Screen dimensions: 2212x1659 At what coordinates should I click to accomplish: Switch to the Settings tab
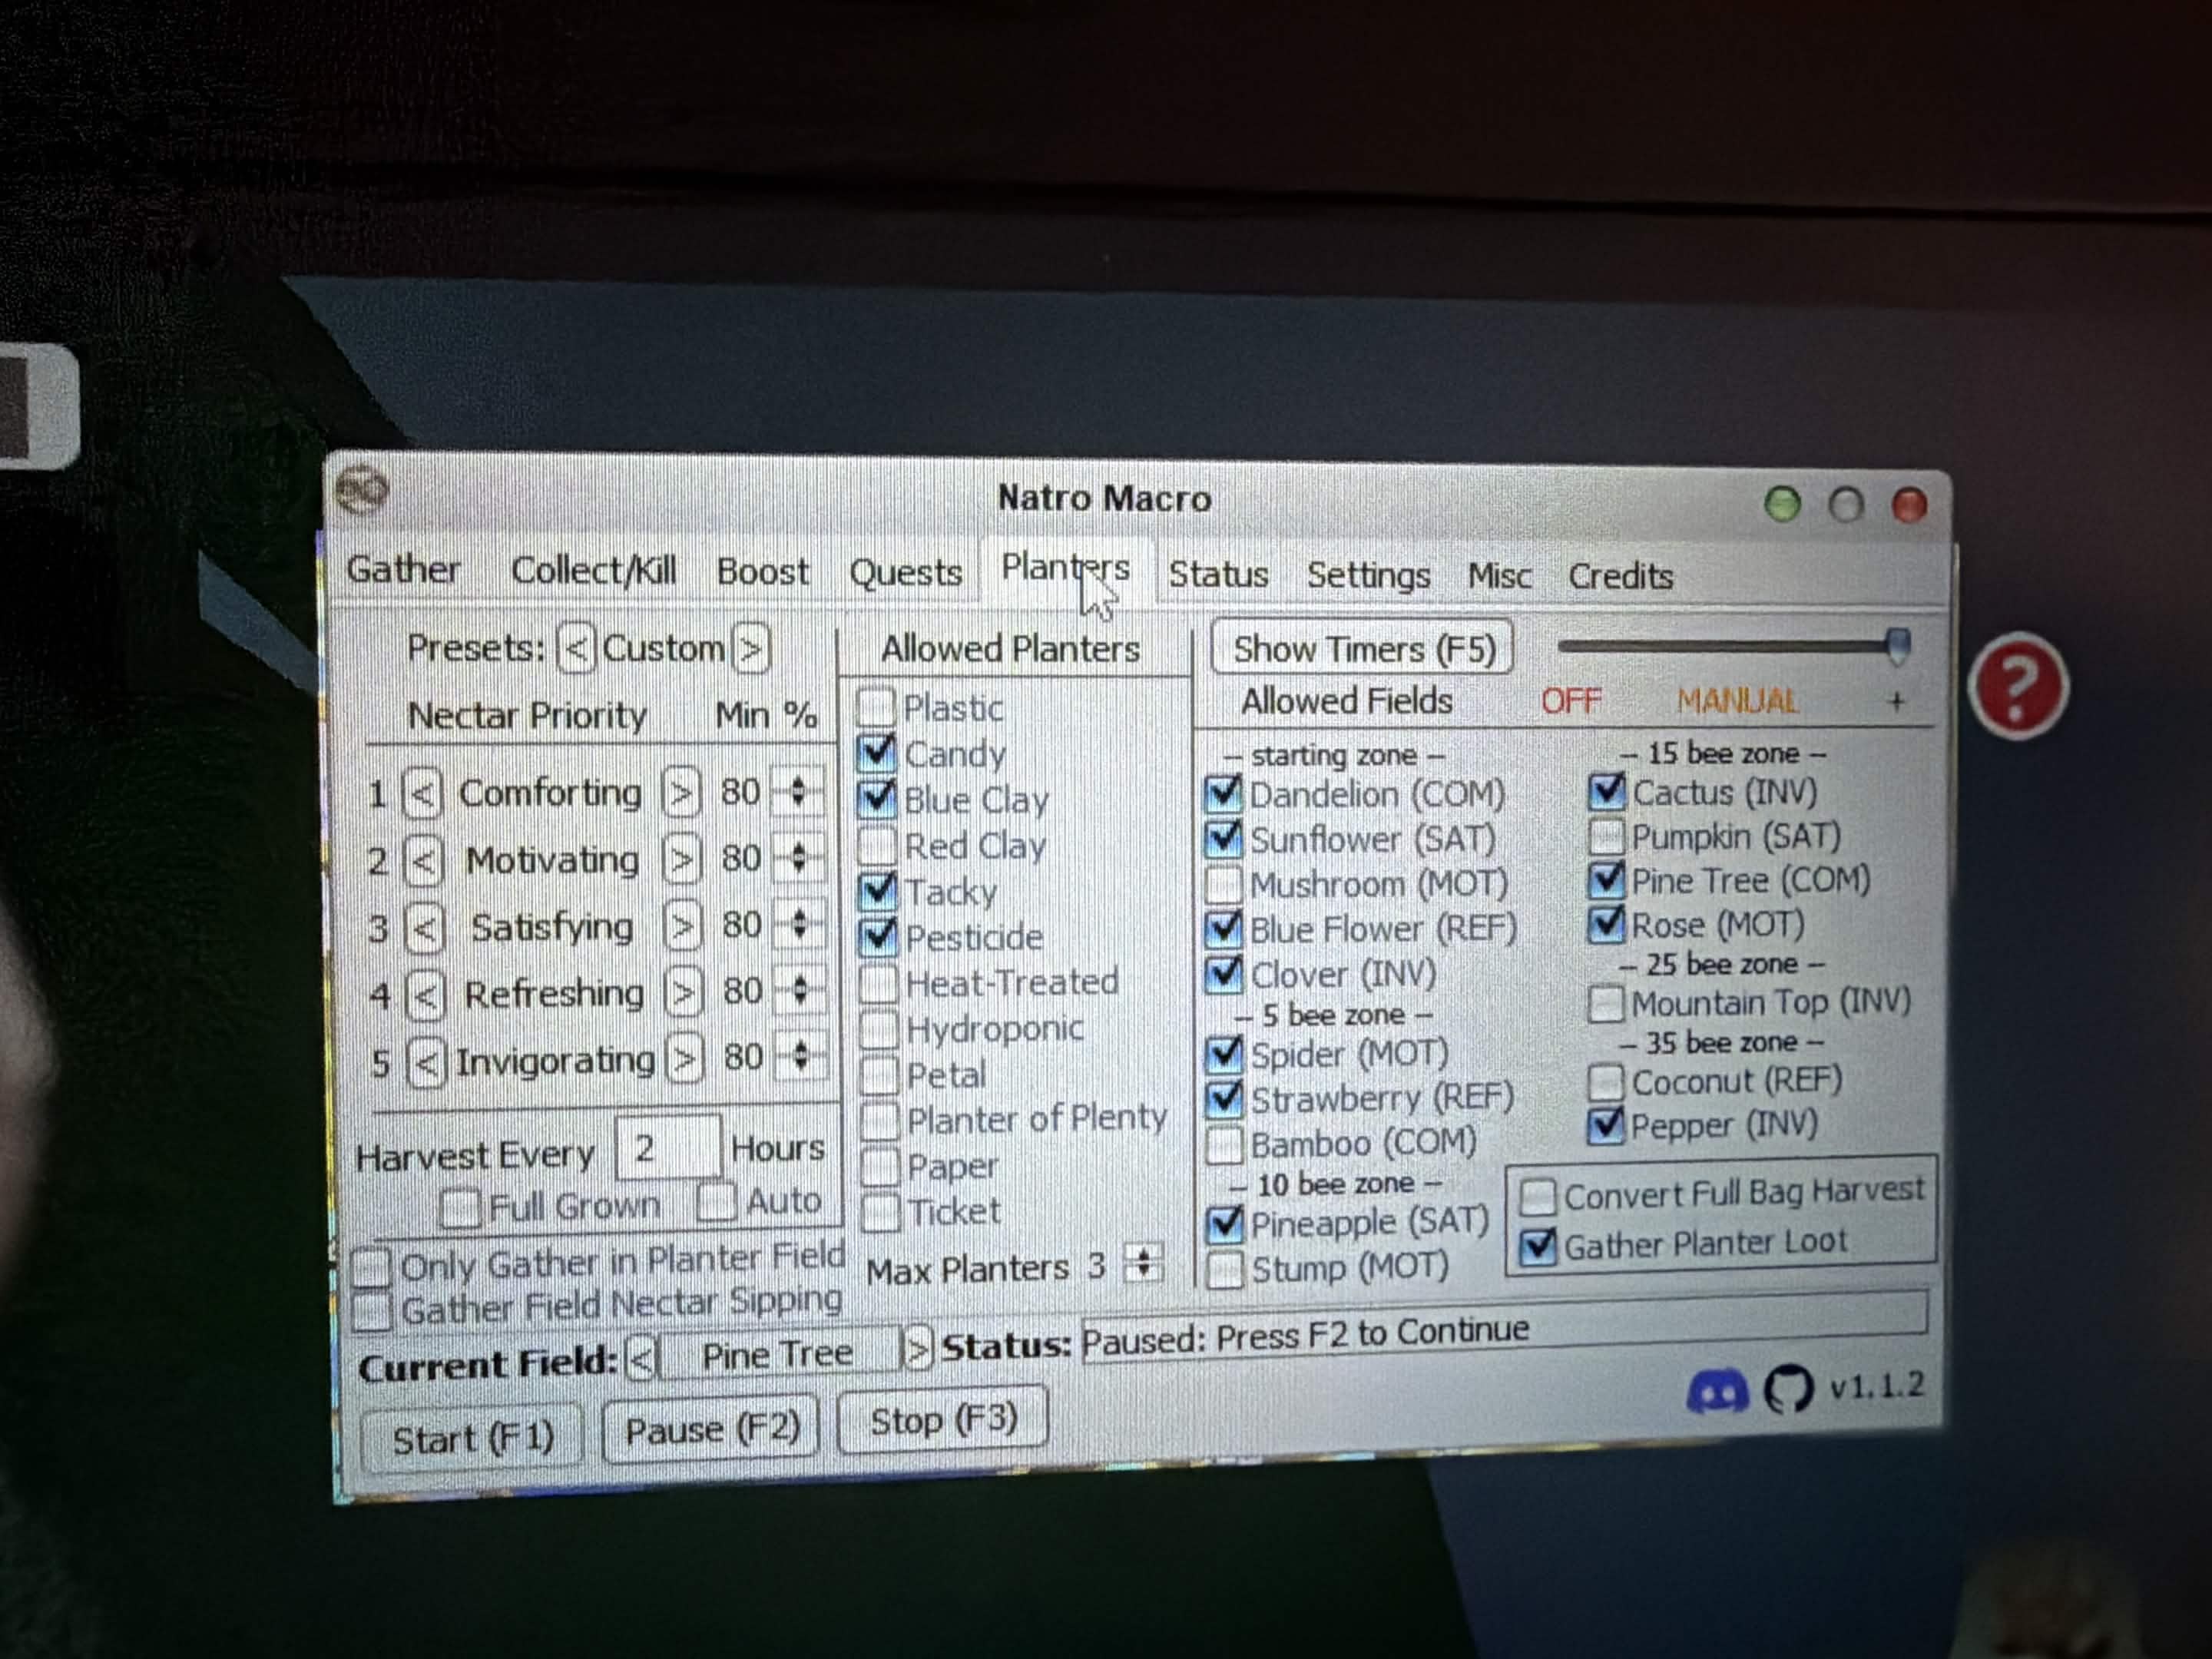tap(1367, 575)
